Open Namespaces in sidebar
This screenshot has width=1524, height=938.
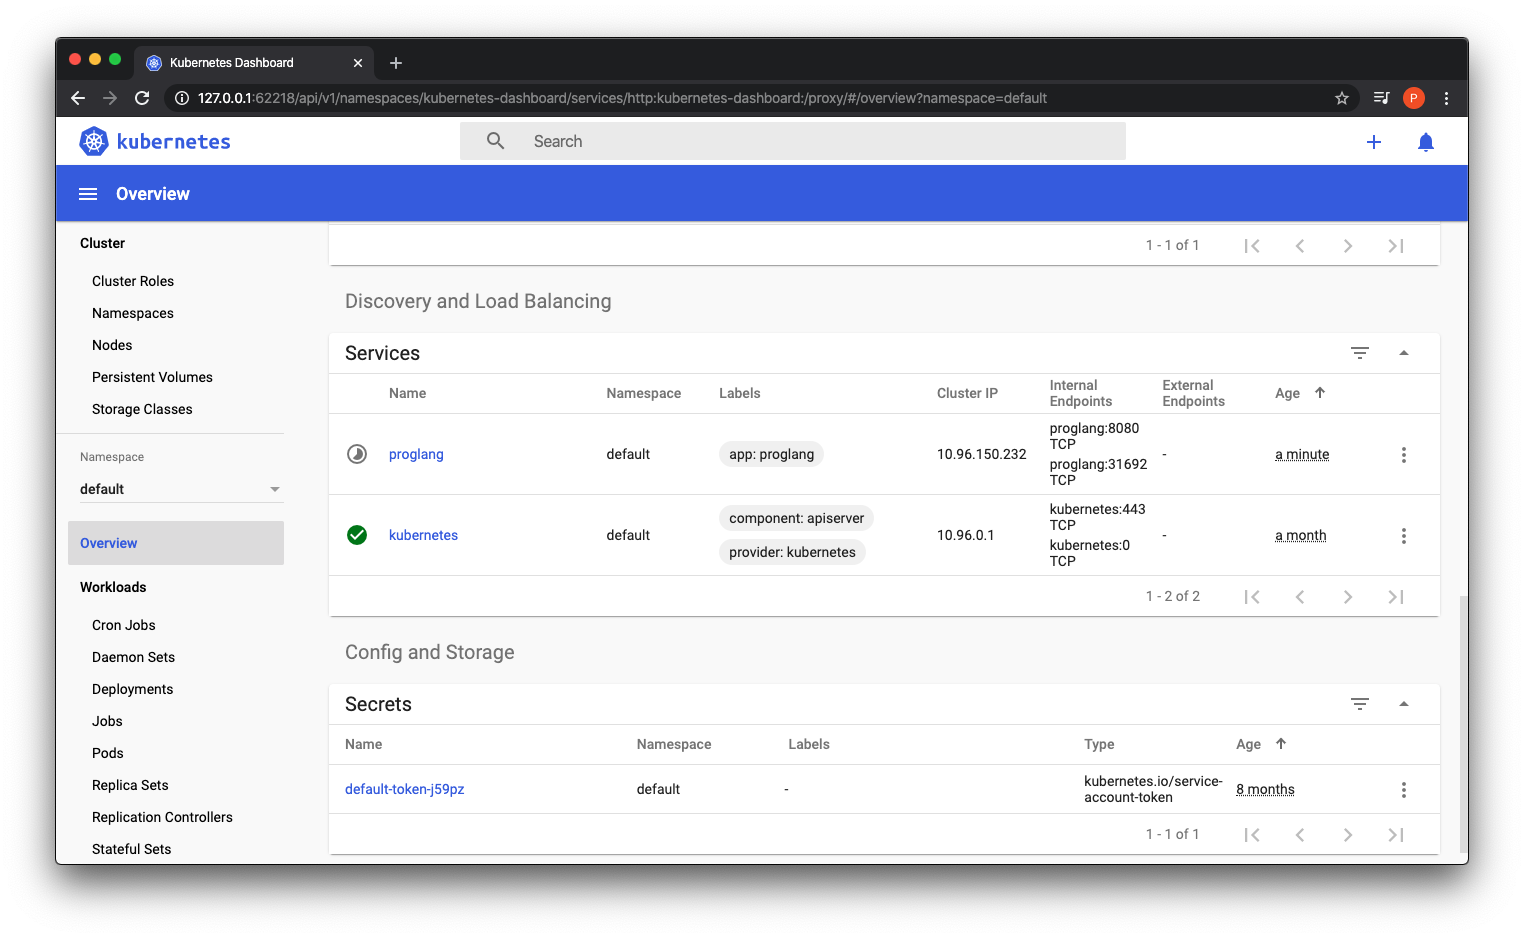pyautogui.click(x=133, y=313)
